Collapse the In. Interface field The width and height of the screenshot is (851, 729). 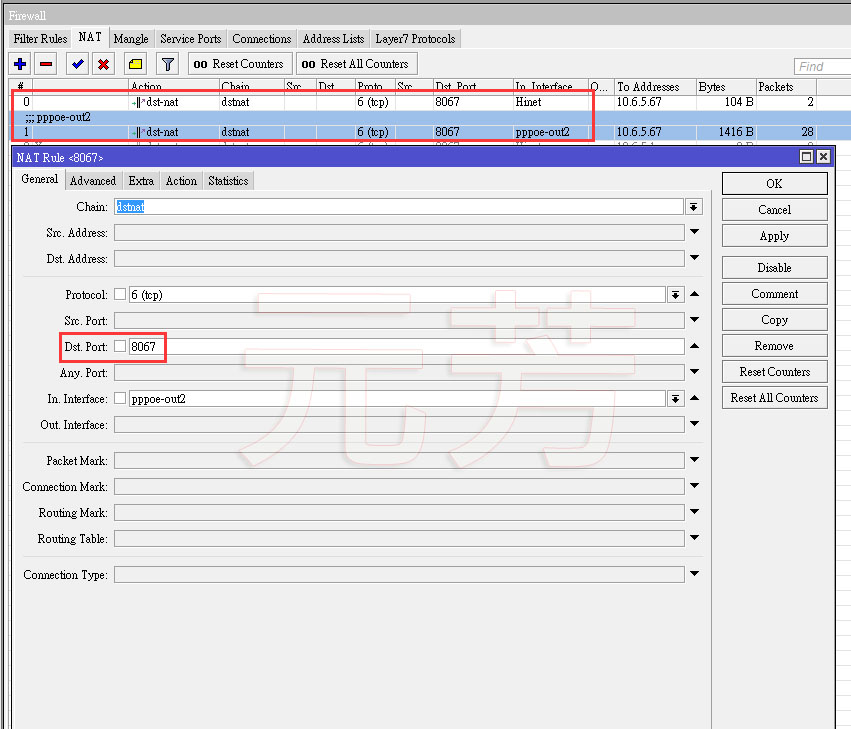coord(695,398)
